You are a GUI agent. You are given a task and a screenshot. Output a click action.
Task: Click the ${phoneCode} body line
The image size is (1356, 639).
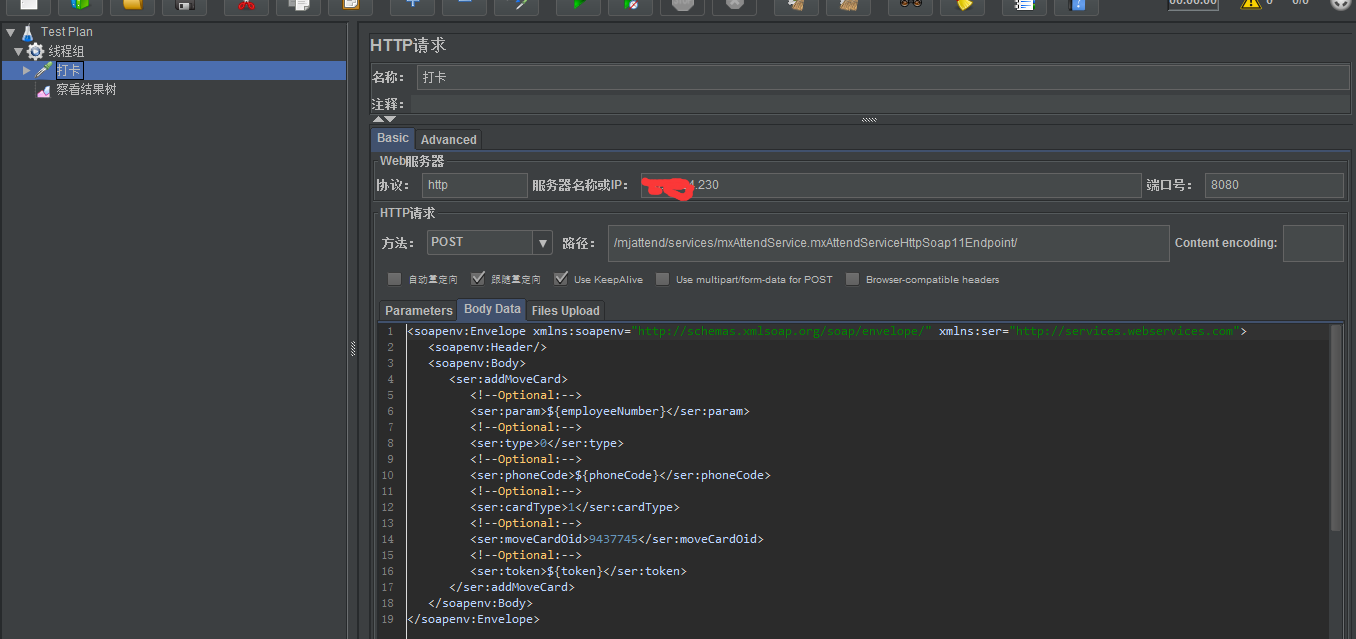pos(620,475)
